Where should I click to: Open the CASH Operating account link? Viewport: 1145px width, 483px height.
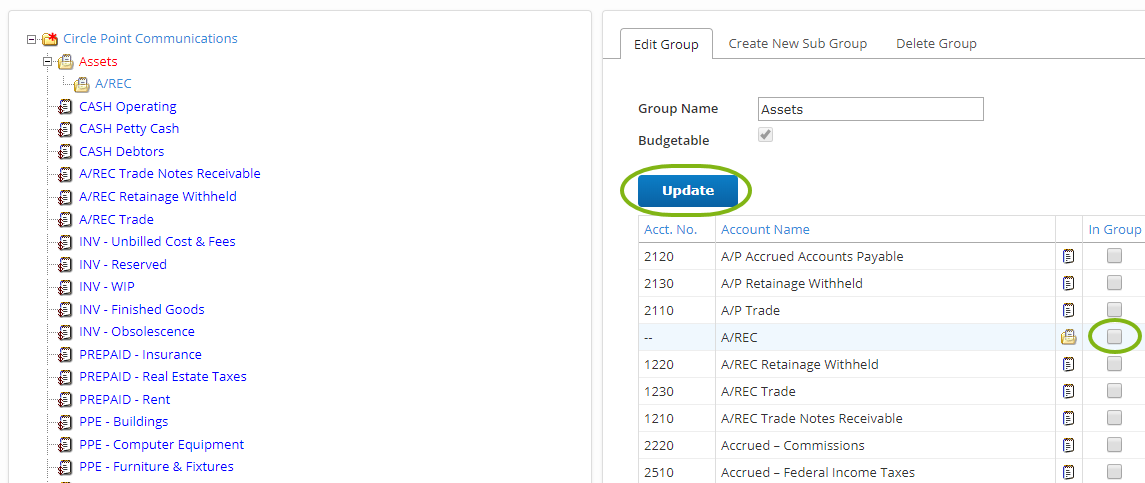coord(128,107)
